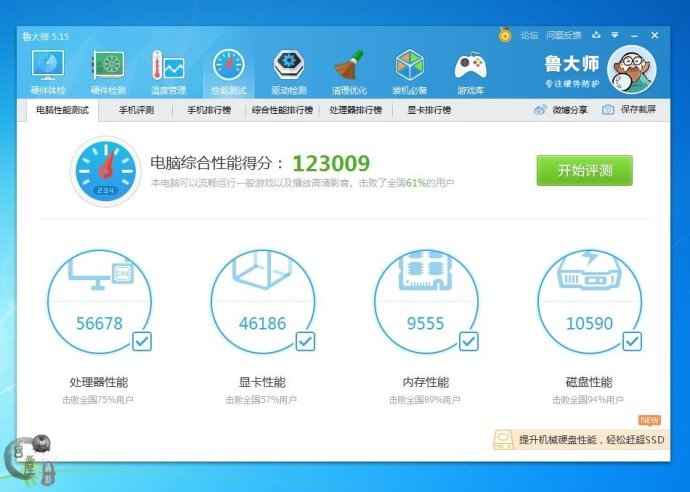Click the 处理器性能 label
This screenshot has width=690, height=492.
coord(99,382)
